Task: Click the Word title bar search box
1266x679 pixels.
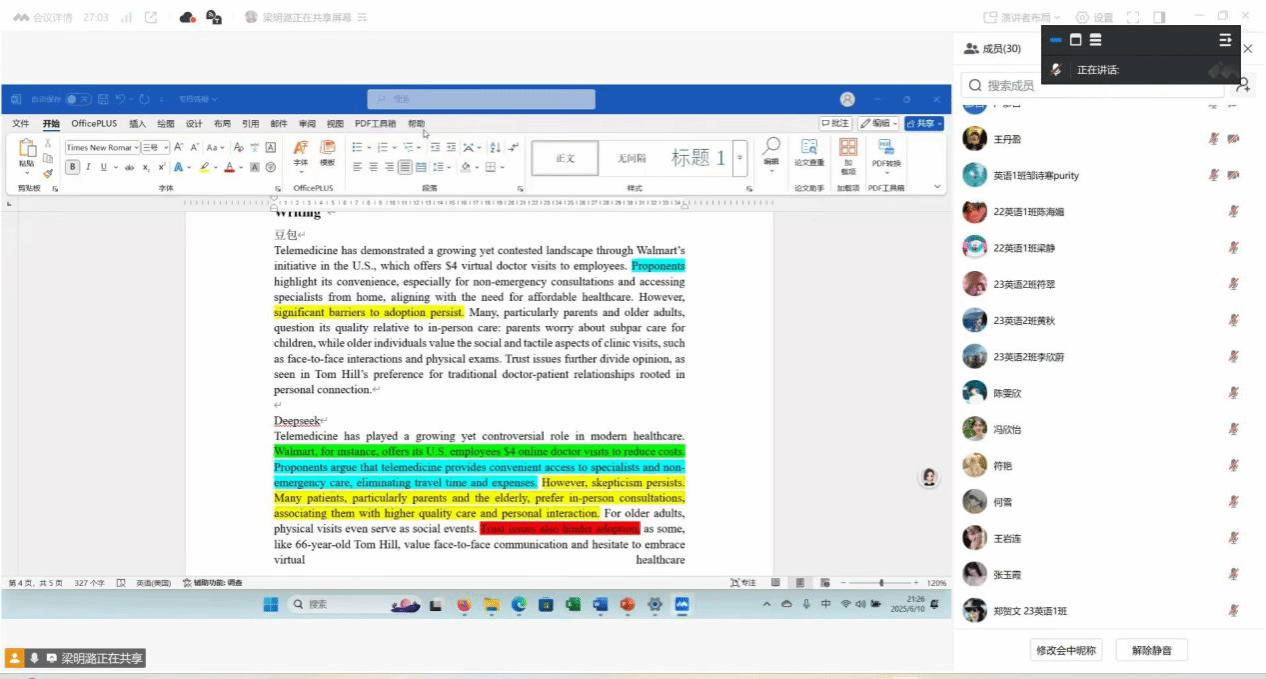Action: pos(481,99)
